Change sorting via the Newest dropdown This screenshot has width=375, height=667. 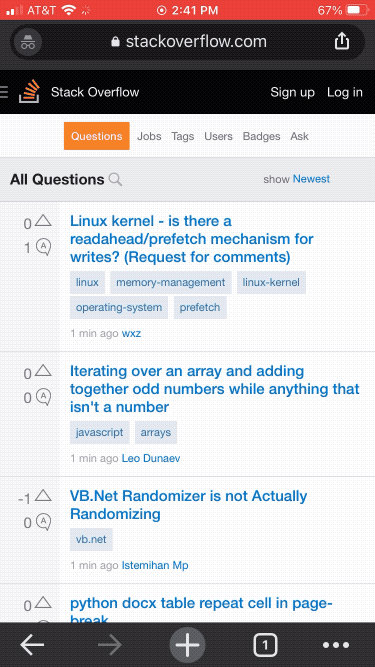tap(311, 179)
